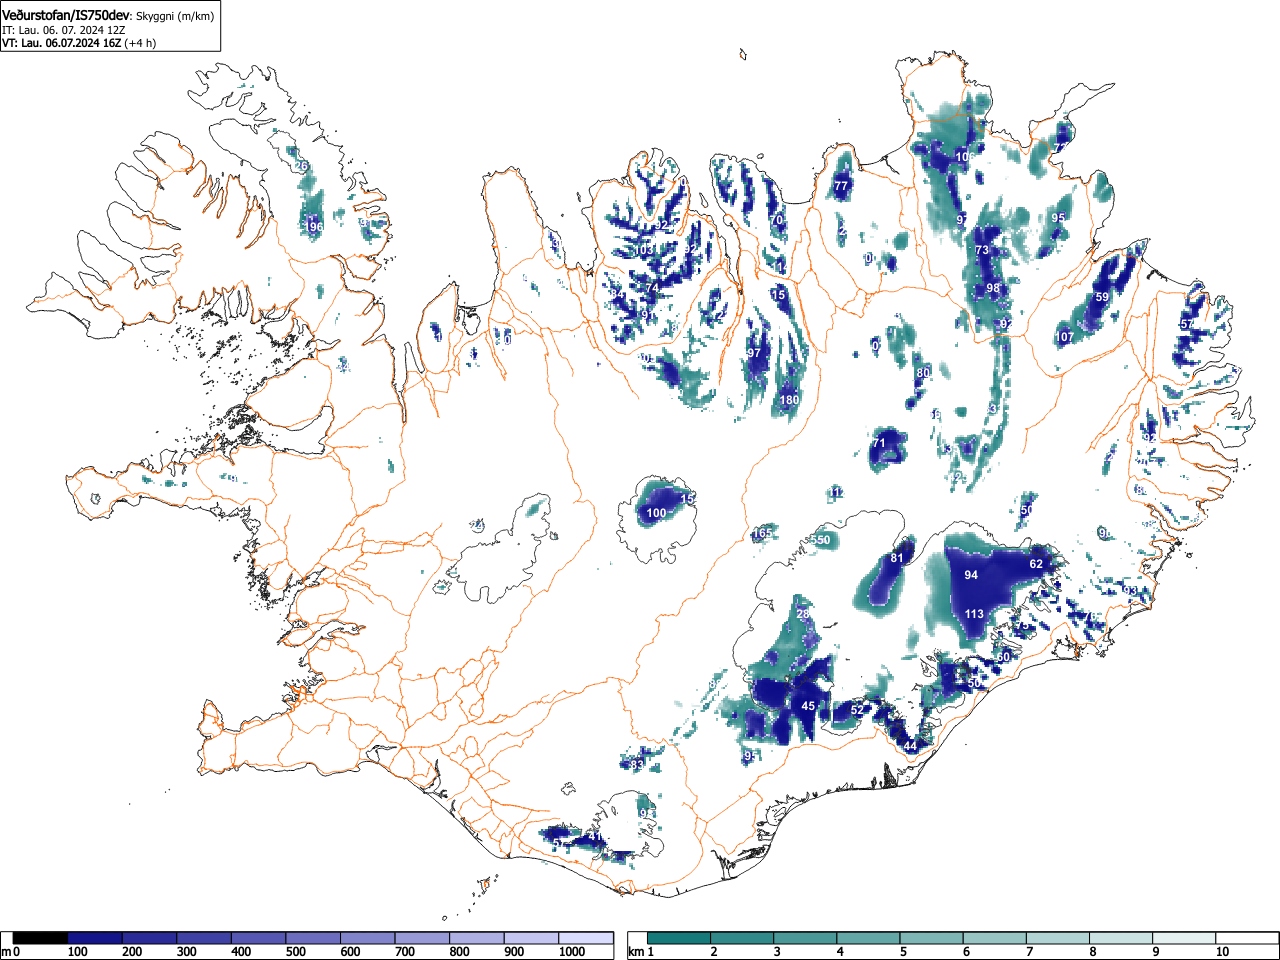
Task: Click the 93 visibility value on the southeast coast
Action: [x=1130, y=591]
